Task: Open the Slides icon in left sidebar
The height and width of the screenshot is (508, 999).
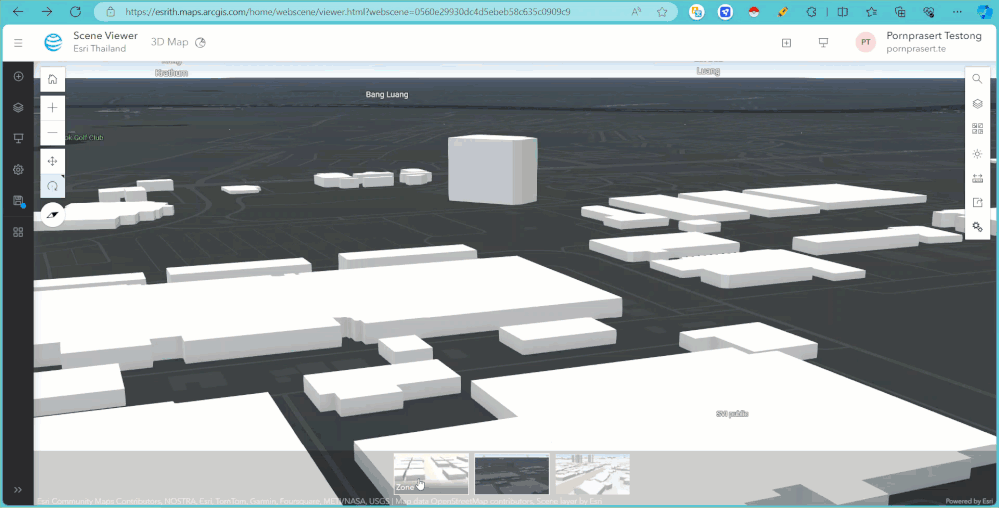Action: tap(18, 138)
